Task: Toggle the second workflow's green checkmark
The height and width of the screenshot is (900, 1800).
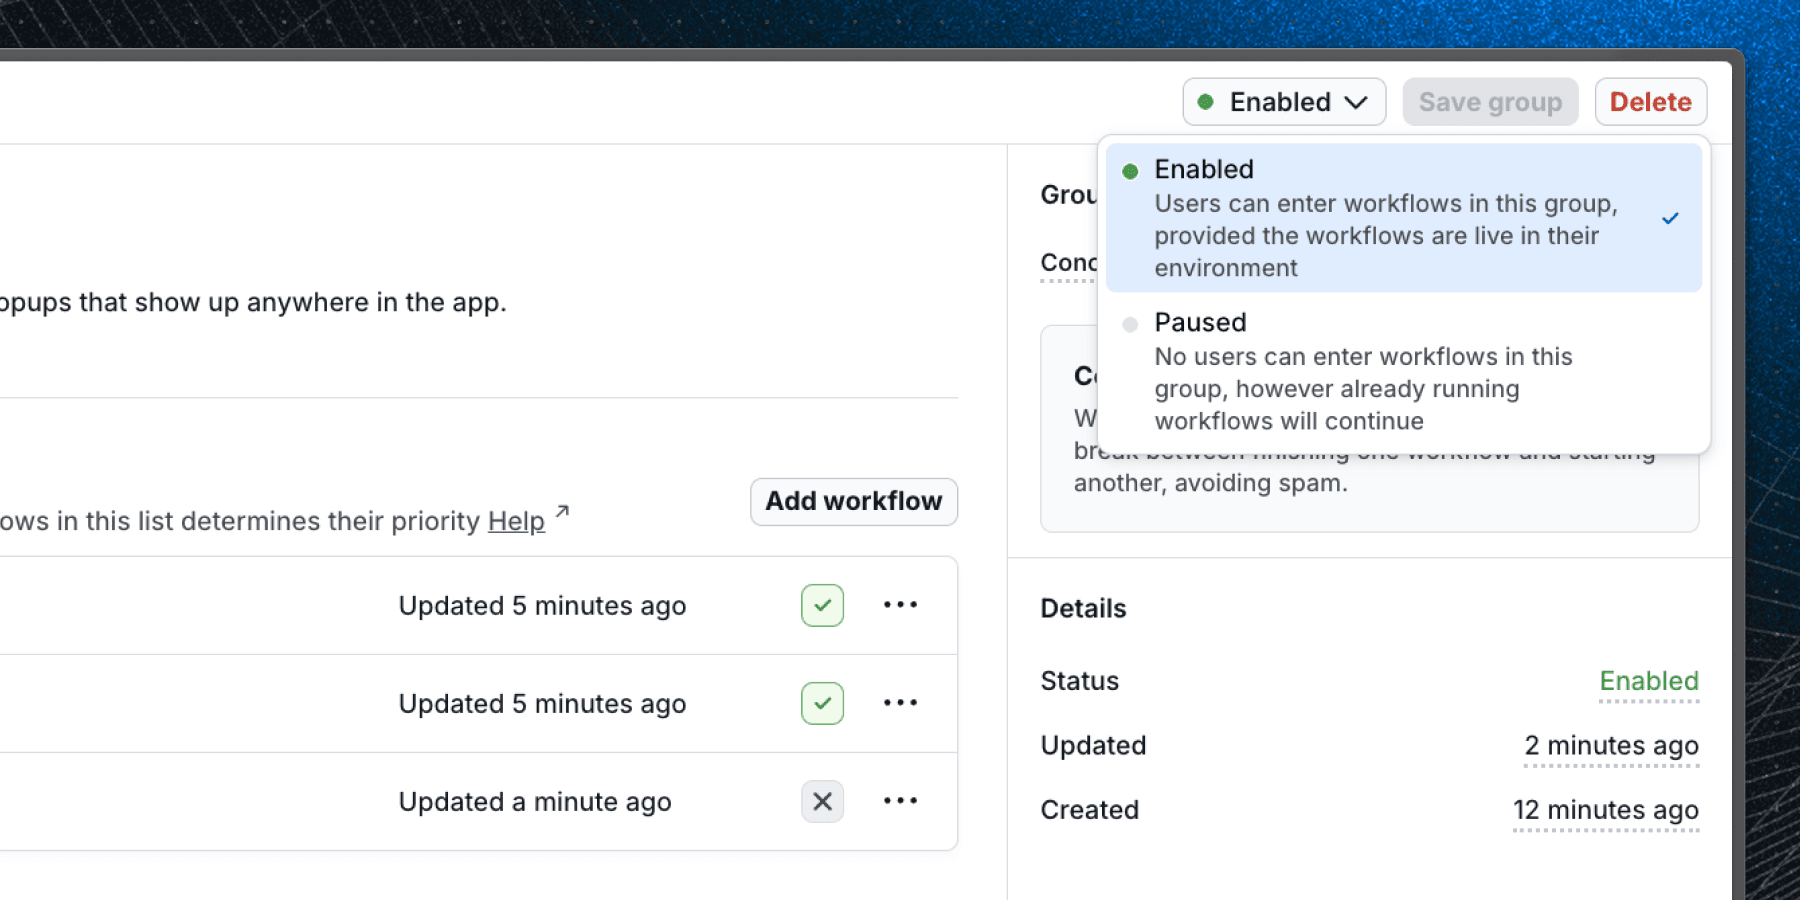Action: (x=822, y=703)
